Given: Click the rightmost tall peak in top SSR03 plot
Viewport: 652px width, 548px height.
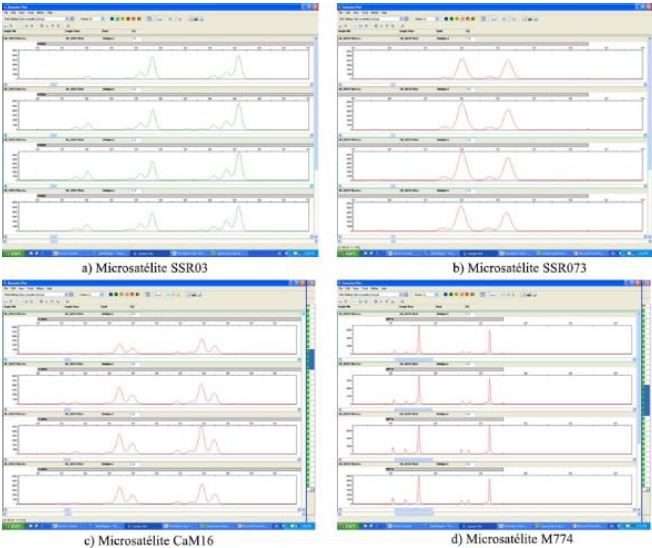Looking at the screenshot, I should pos(238,67).
